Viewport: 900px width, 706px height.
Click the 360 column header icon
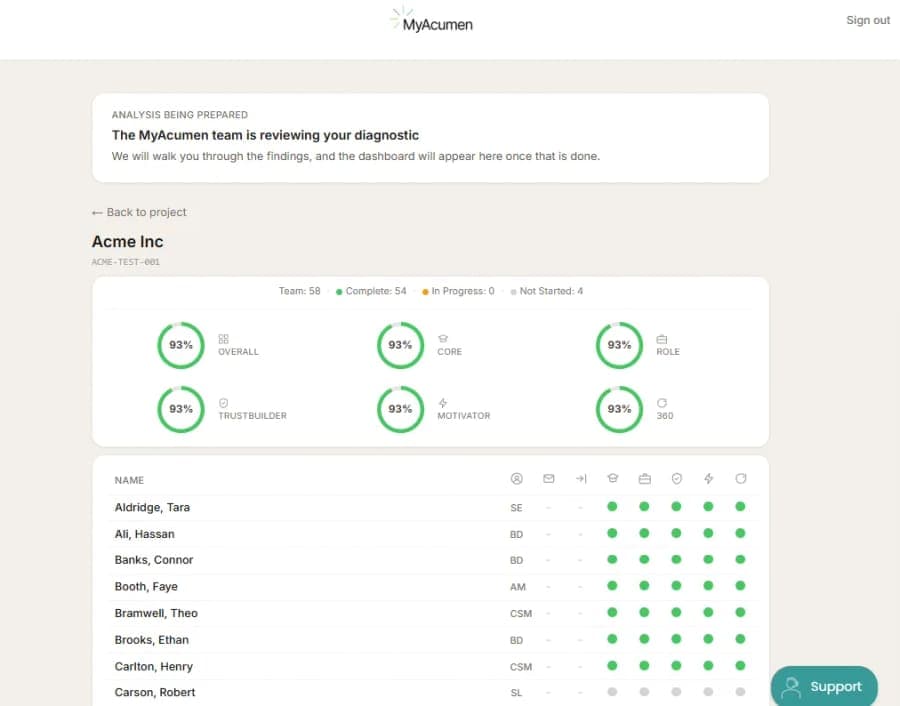coord(740,479)
